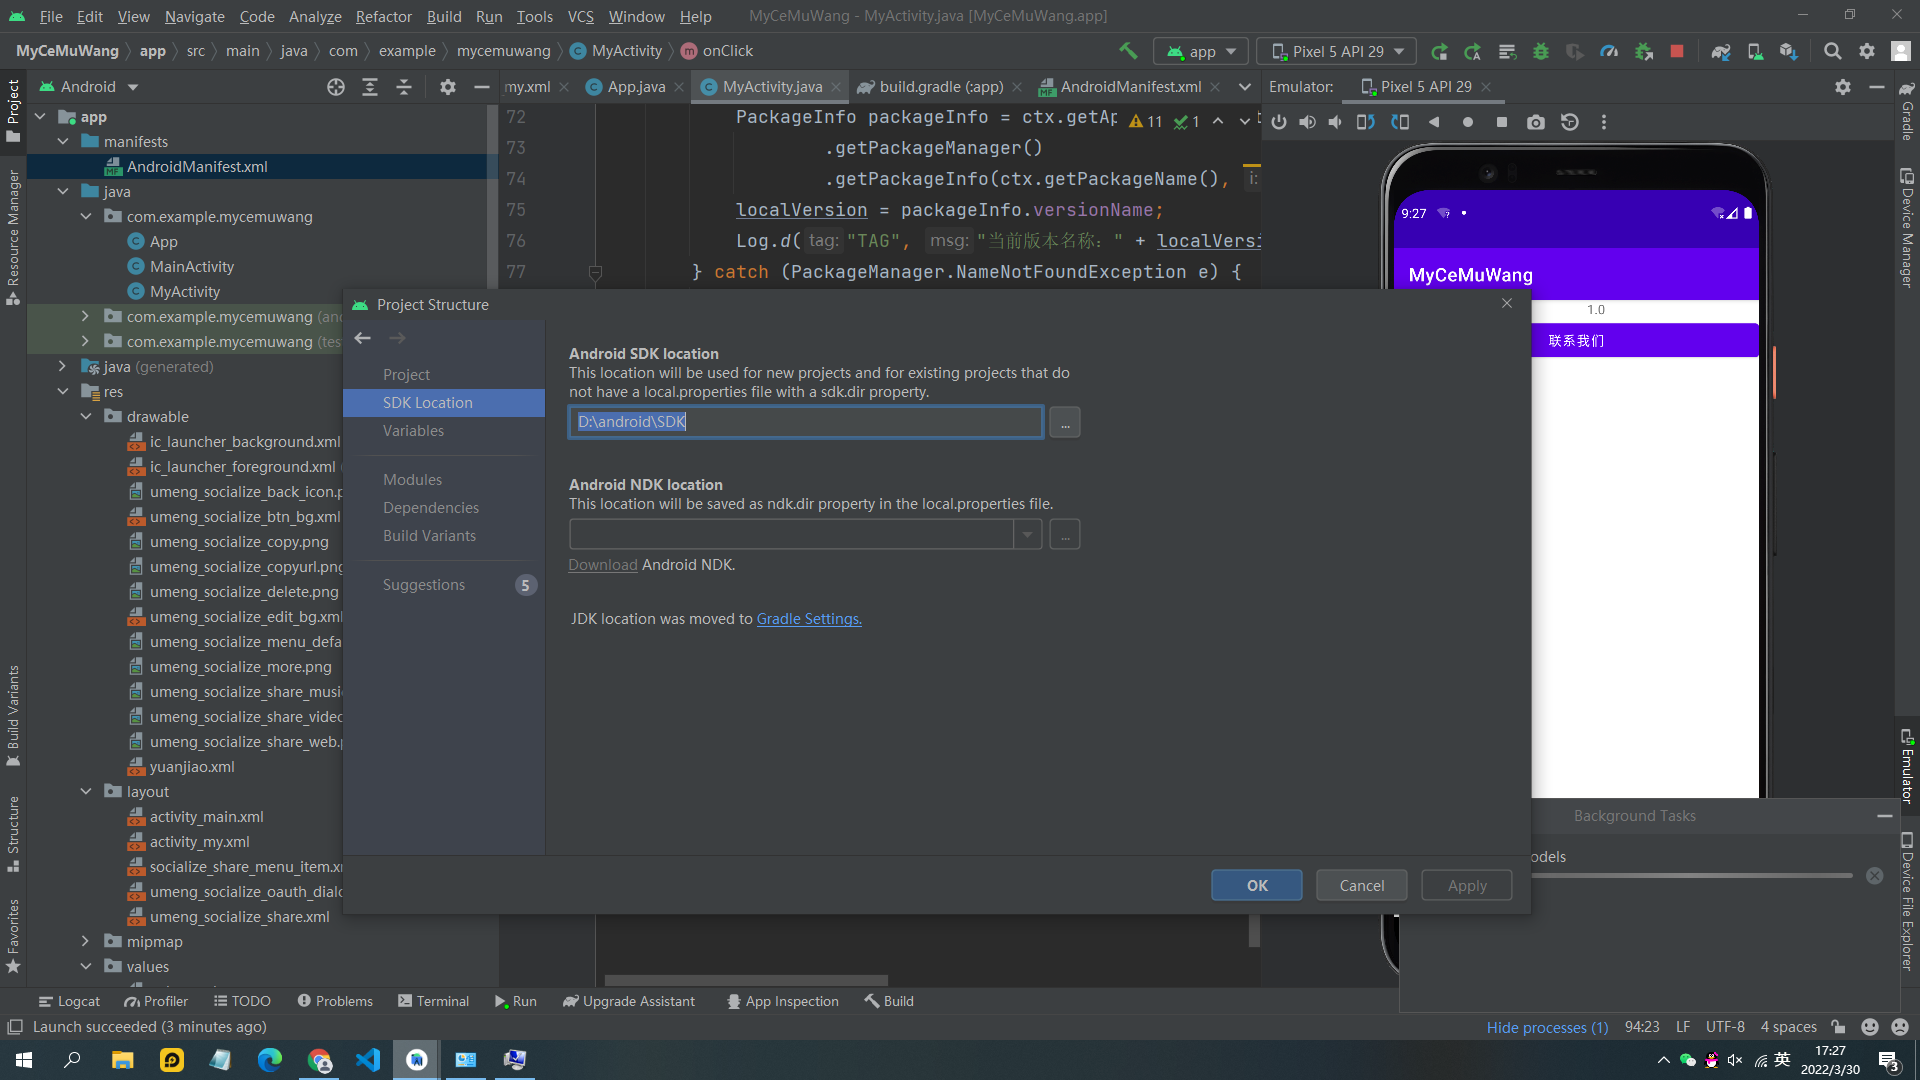
Task: Sync project with Gradle files
Action: click(x=1720, y=51)
